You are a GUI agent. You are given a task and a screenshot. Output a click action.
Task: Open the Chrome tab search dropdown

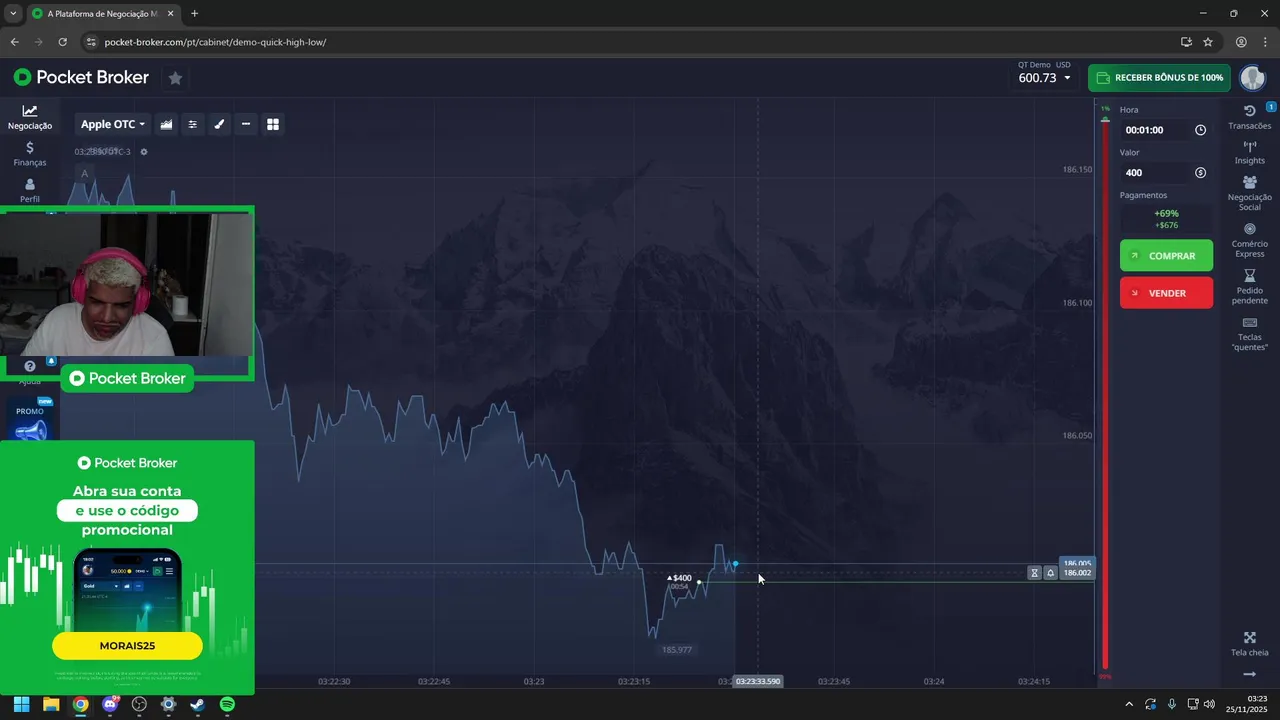[13, 14]
